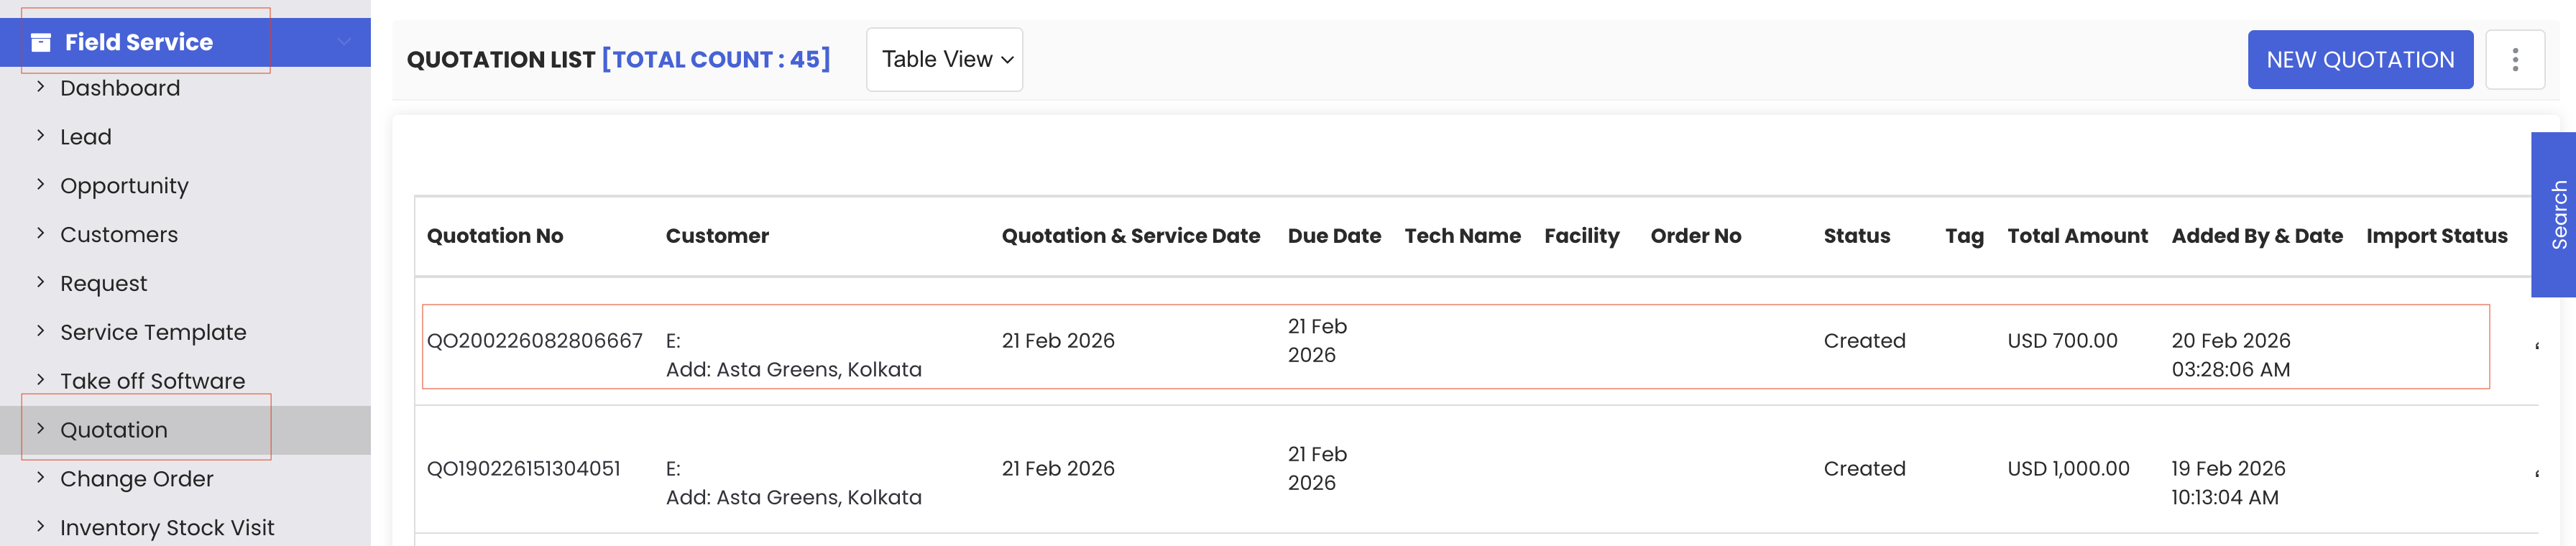Expand the Dashboard menu arrow
2576x546 pixels.
(x=41, y=87)
